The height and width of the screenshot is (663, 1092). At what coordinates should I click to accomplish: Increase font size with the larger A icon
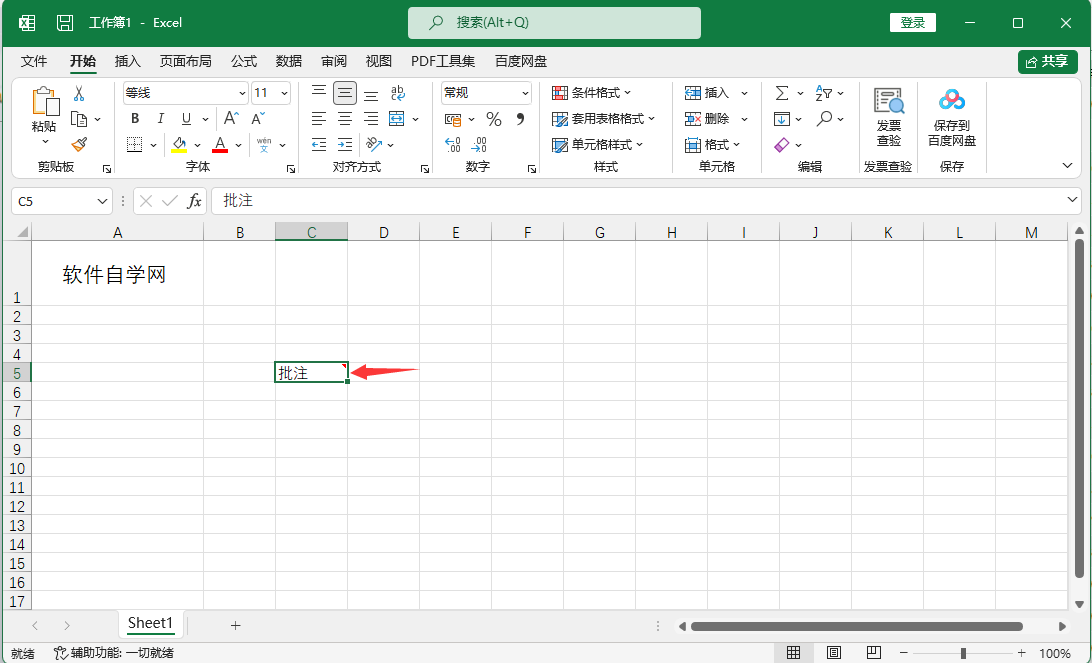click(231, 118)
